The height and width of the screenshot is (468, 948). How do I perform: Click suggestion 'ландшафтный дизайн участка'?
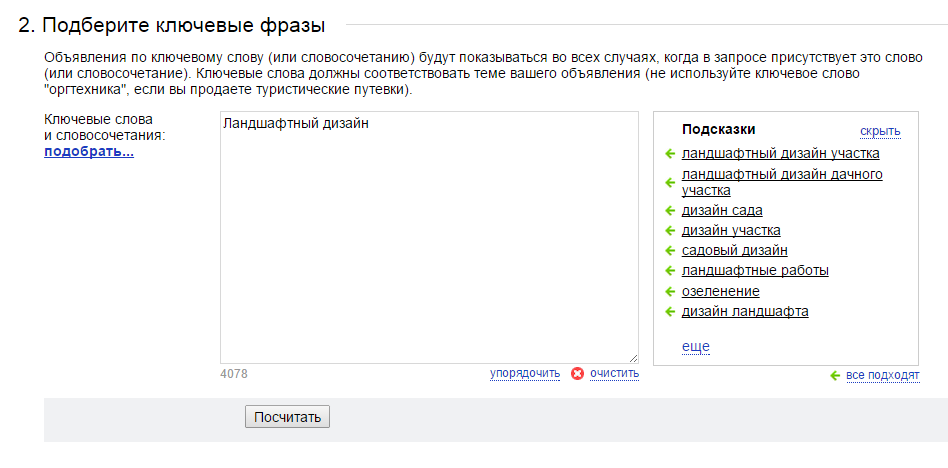pyautogui.click(x=781, y=154)
